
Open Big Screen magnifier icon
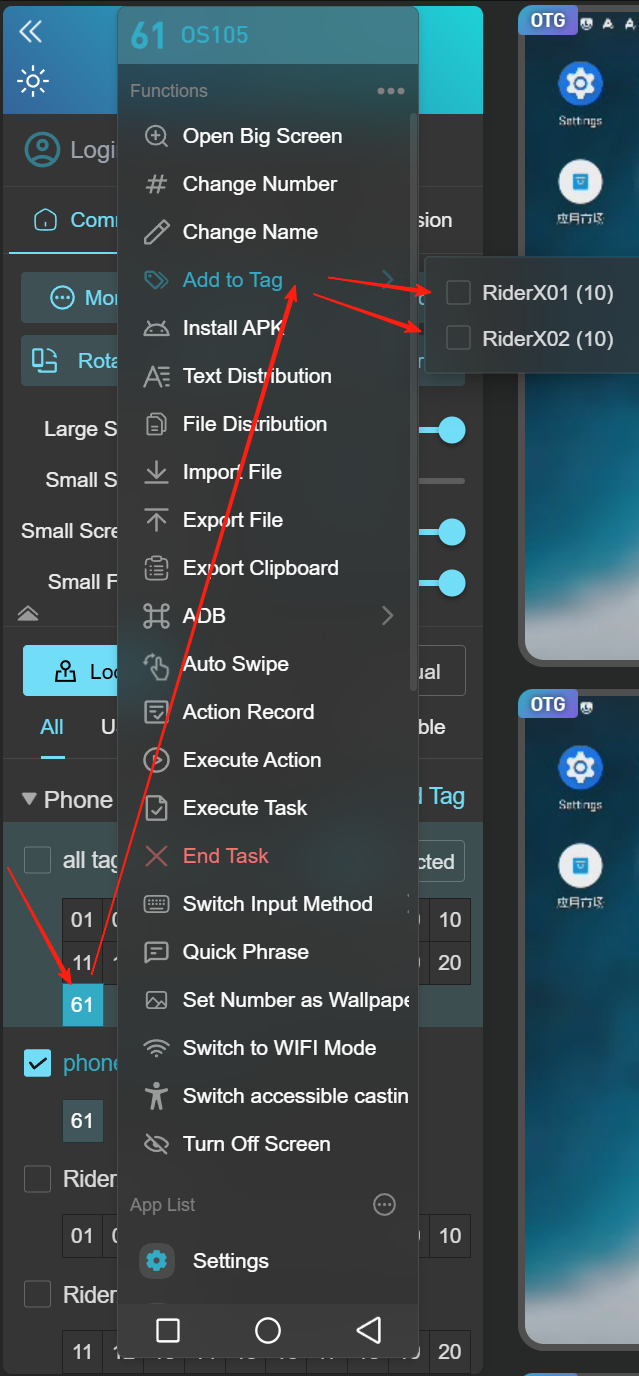(x=156, y=136)
